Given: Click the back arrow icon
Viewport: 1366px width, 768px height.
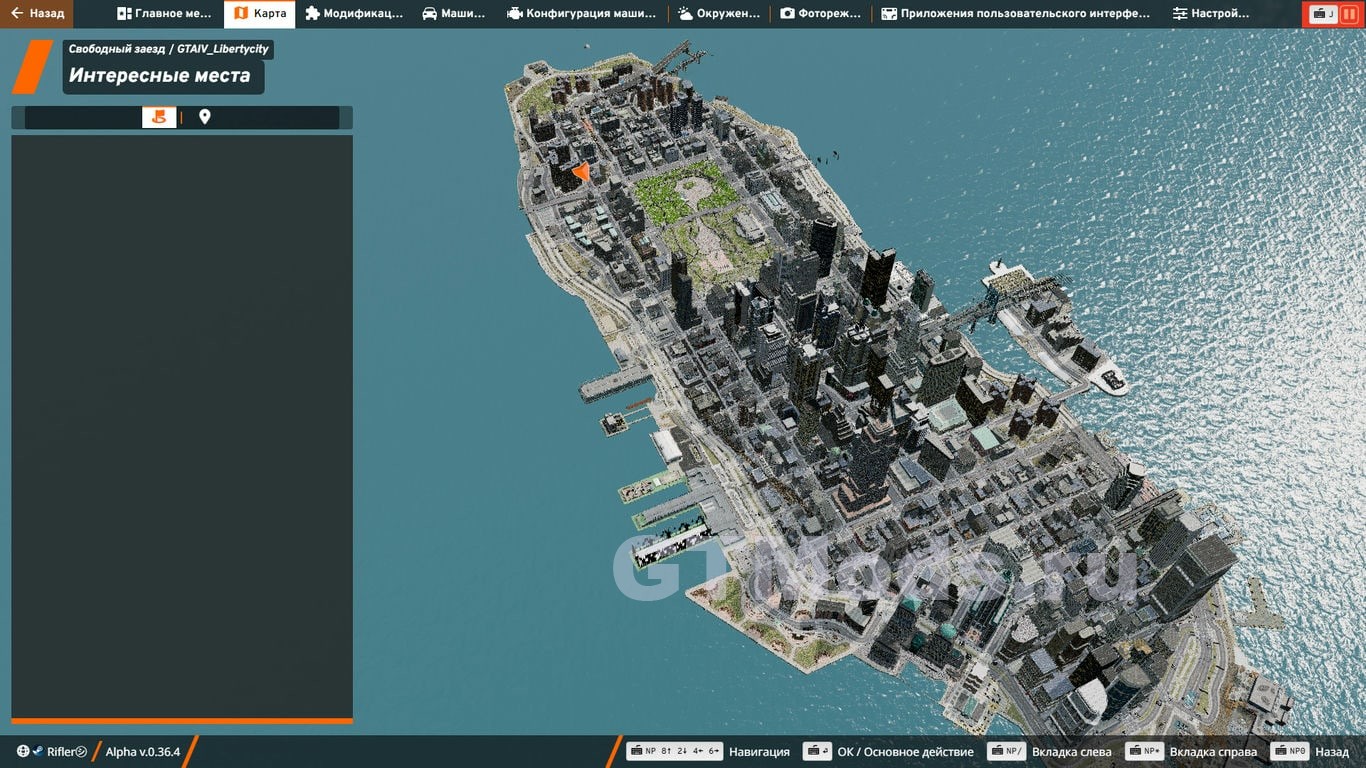Looking at the screenshot, I should coord(16,14).
